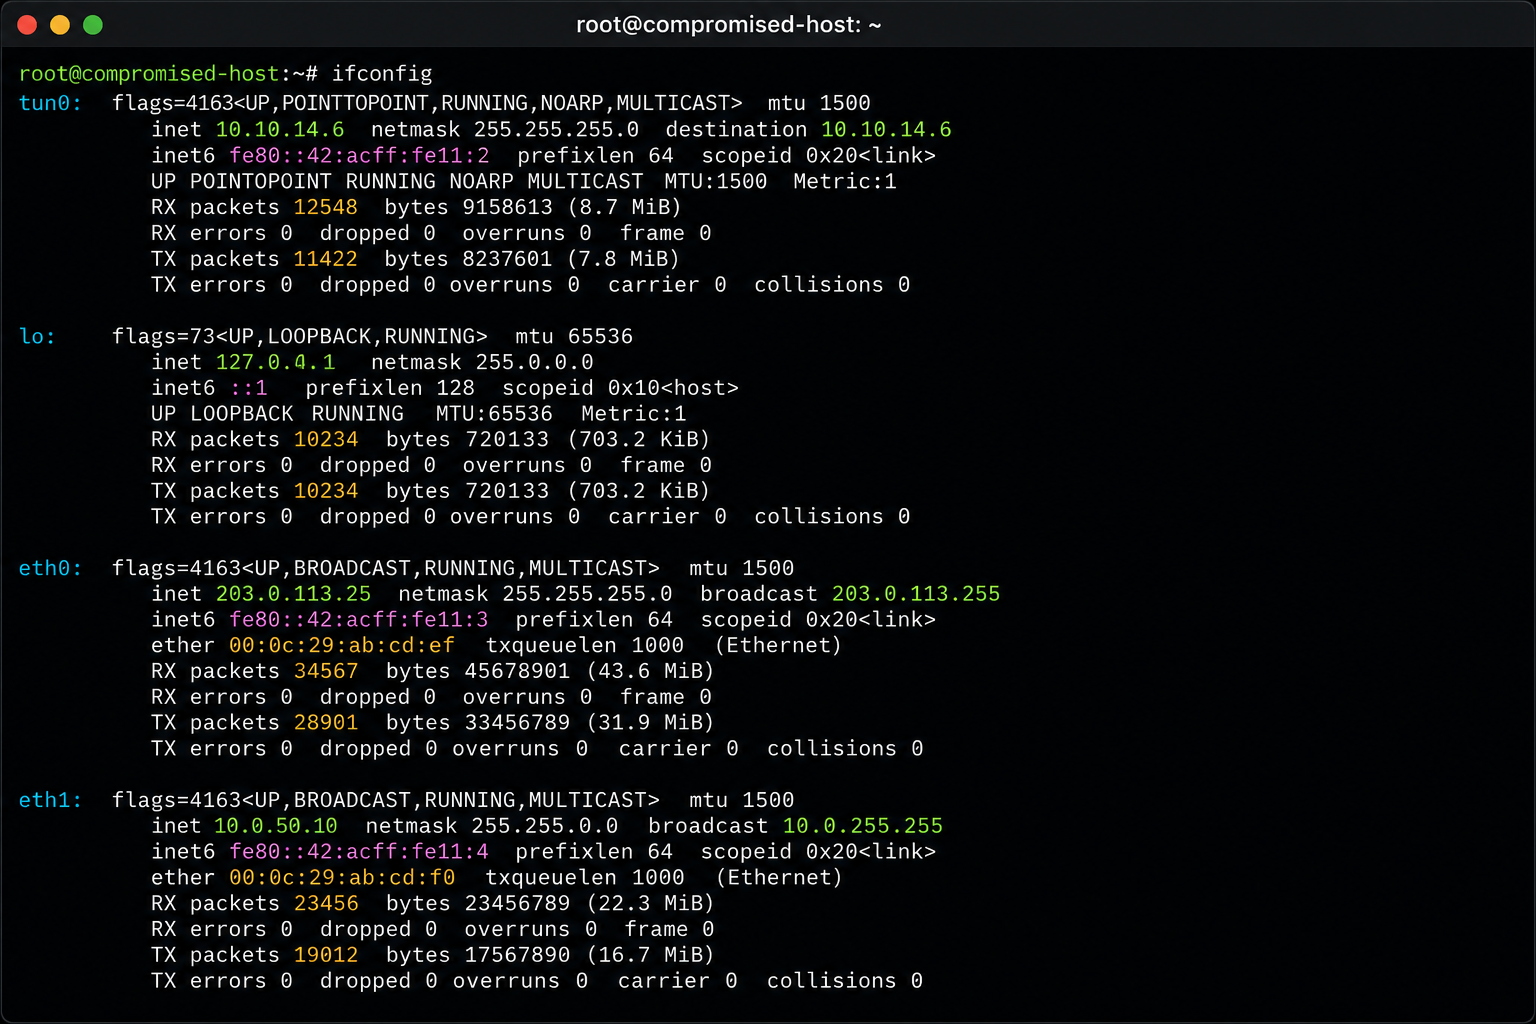Image resolution: width=1536 pixels, height=1024 pixels.
Task: Click the root@compromised-host shell prompt
Action: (168, 74)
